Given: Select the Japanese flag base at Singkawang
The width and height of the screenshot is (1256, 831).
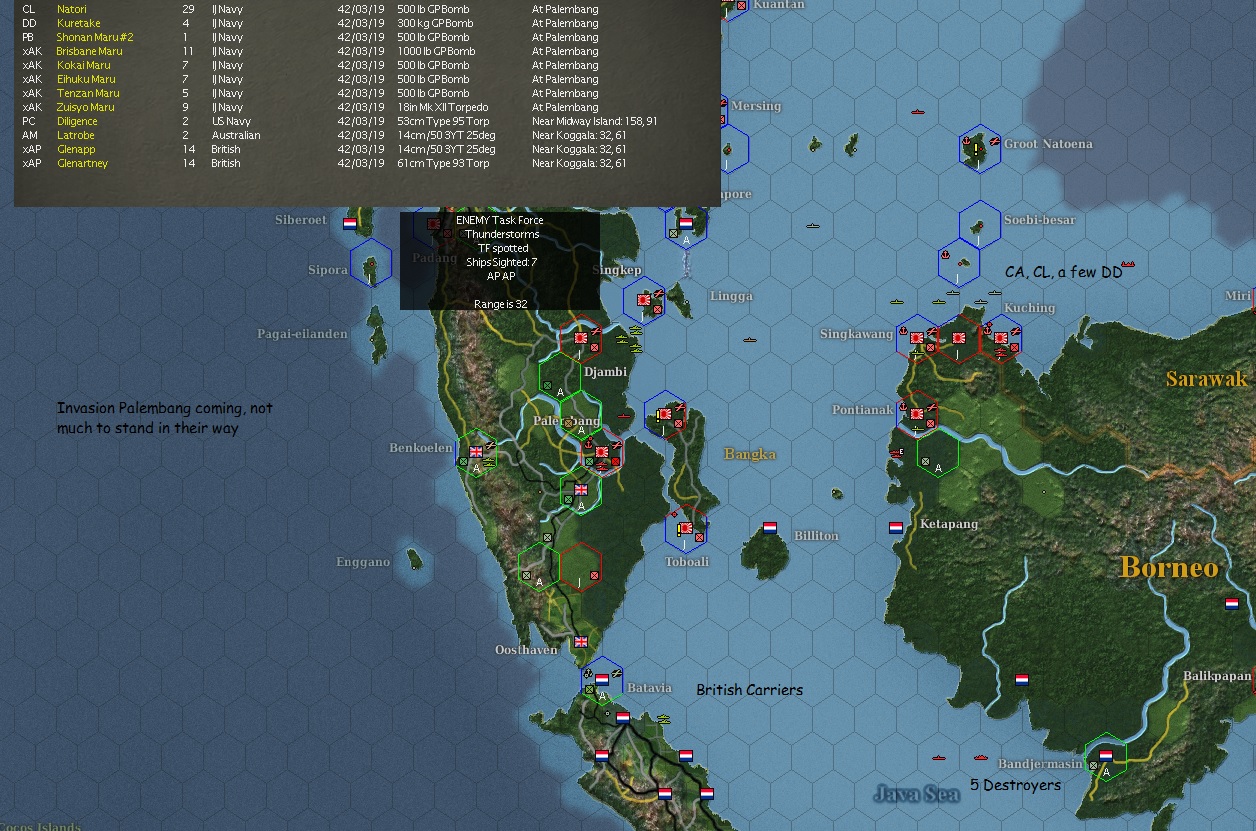Looking at the screenshot, I should [917, 337].
